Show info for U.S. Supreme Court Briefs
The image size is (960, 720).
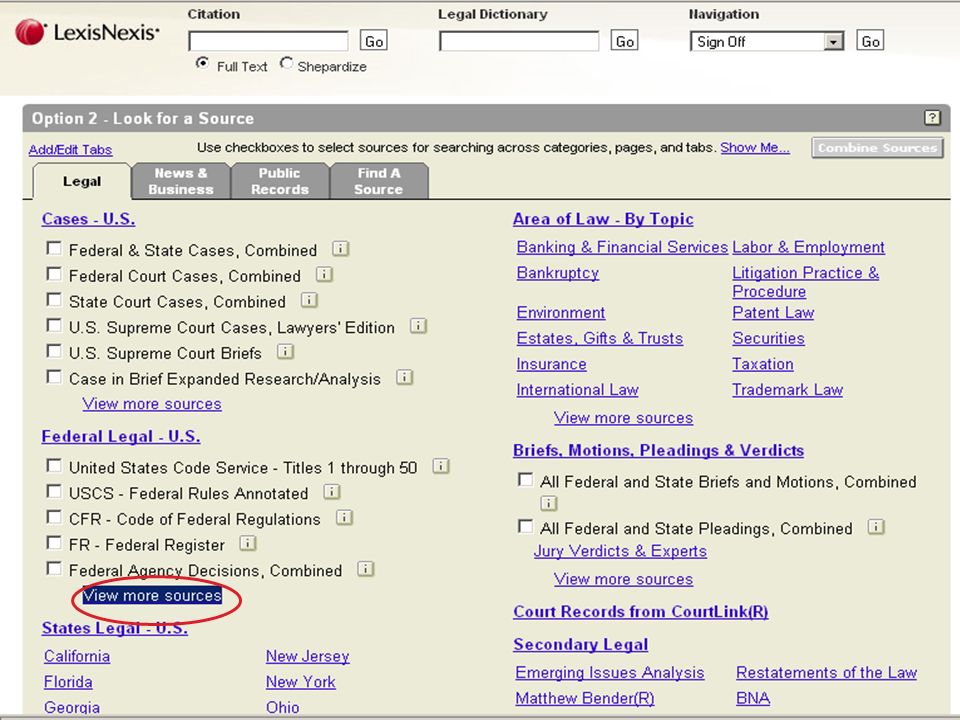pos(285,351)
